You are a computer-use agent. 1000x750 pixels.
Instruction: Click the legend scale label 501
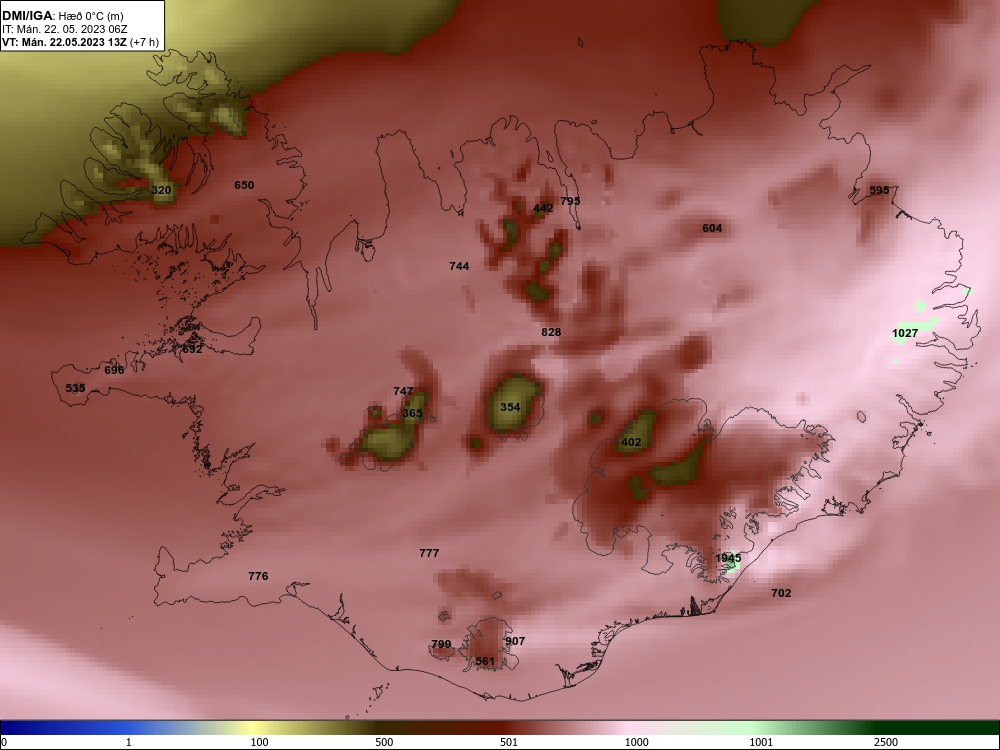point(510,742)
